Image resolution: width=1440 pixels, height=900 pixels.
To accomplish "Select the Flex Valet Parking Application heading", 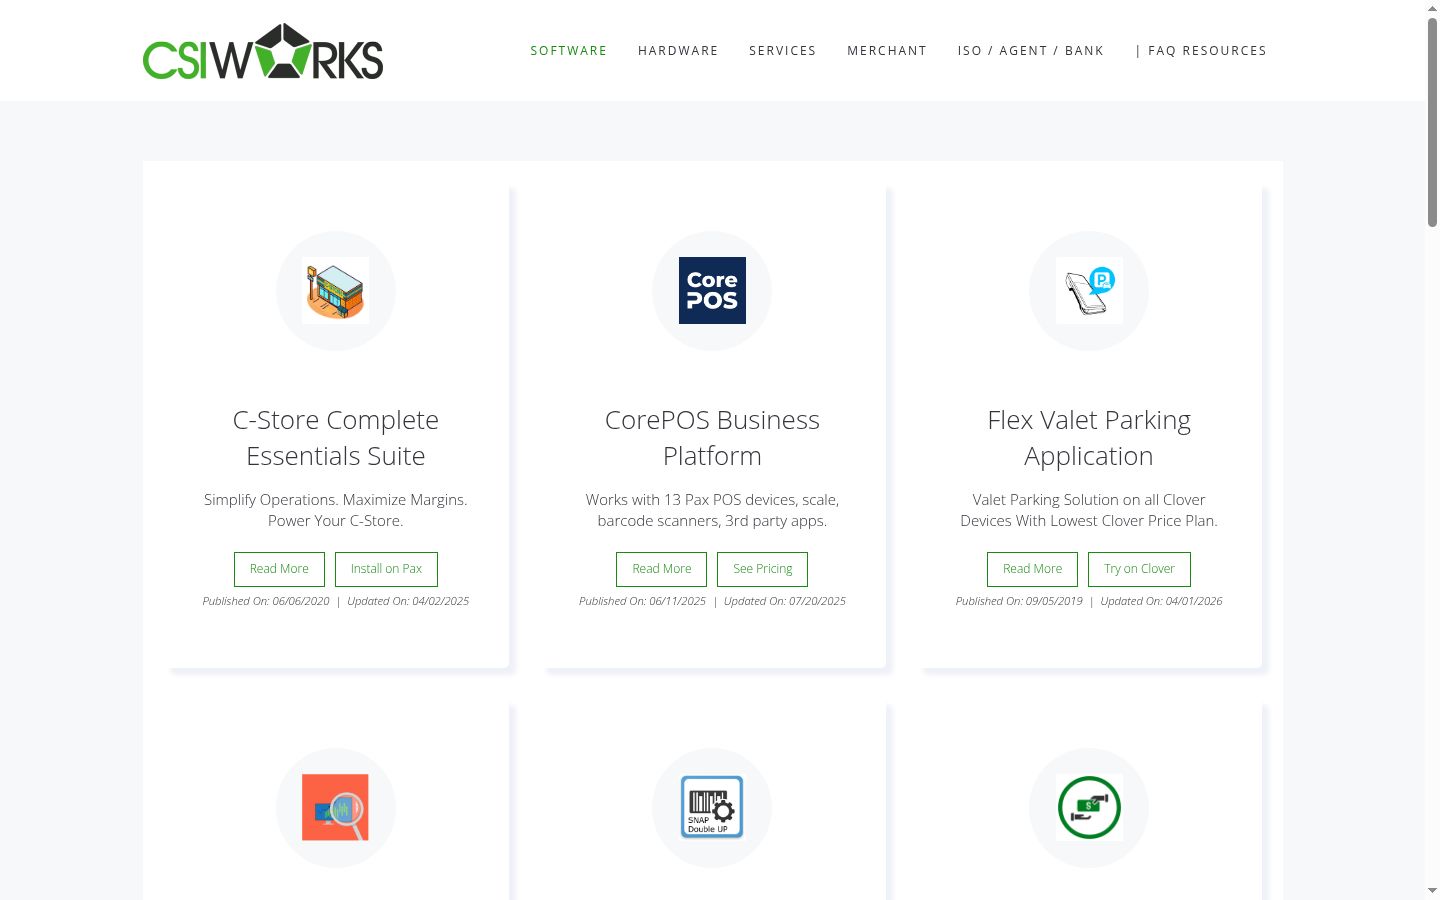I will [1089, 438].
